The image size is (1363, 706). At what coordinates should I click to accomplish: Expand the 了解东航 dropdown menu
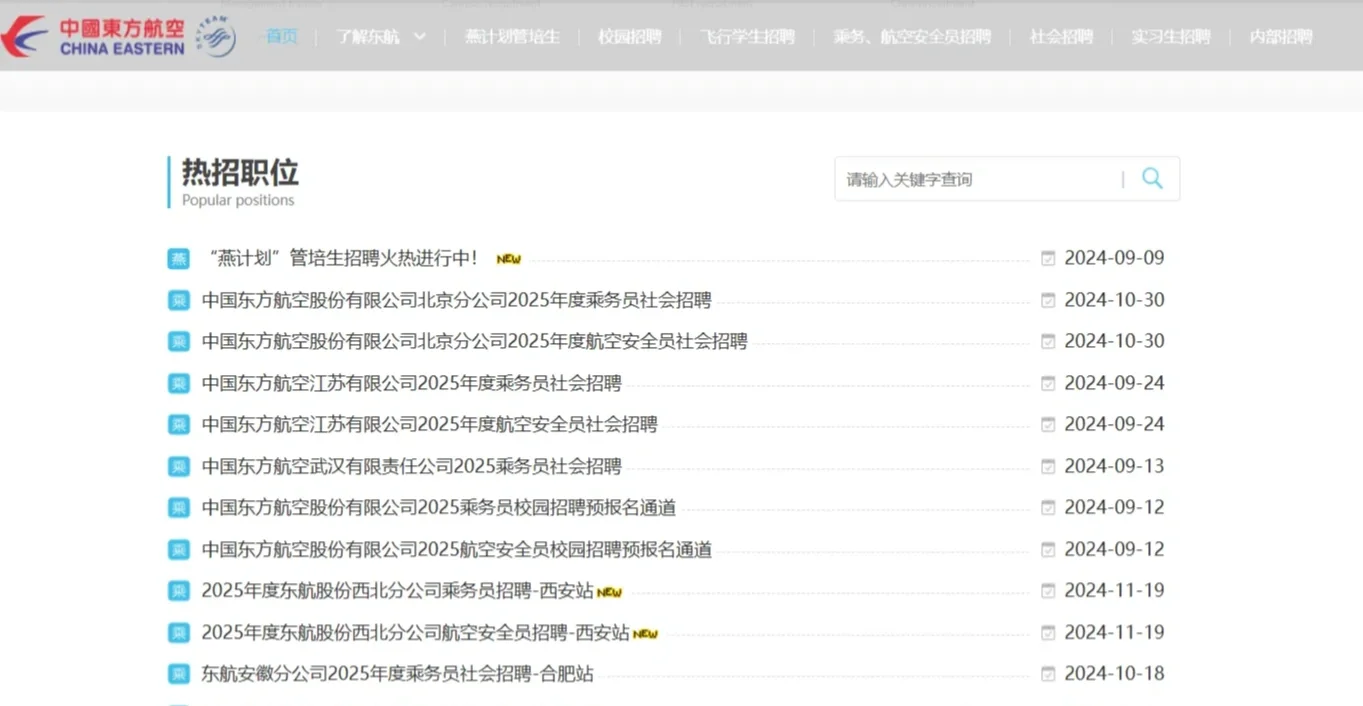[x=372, y=36]
